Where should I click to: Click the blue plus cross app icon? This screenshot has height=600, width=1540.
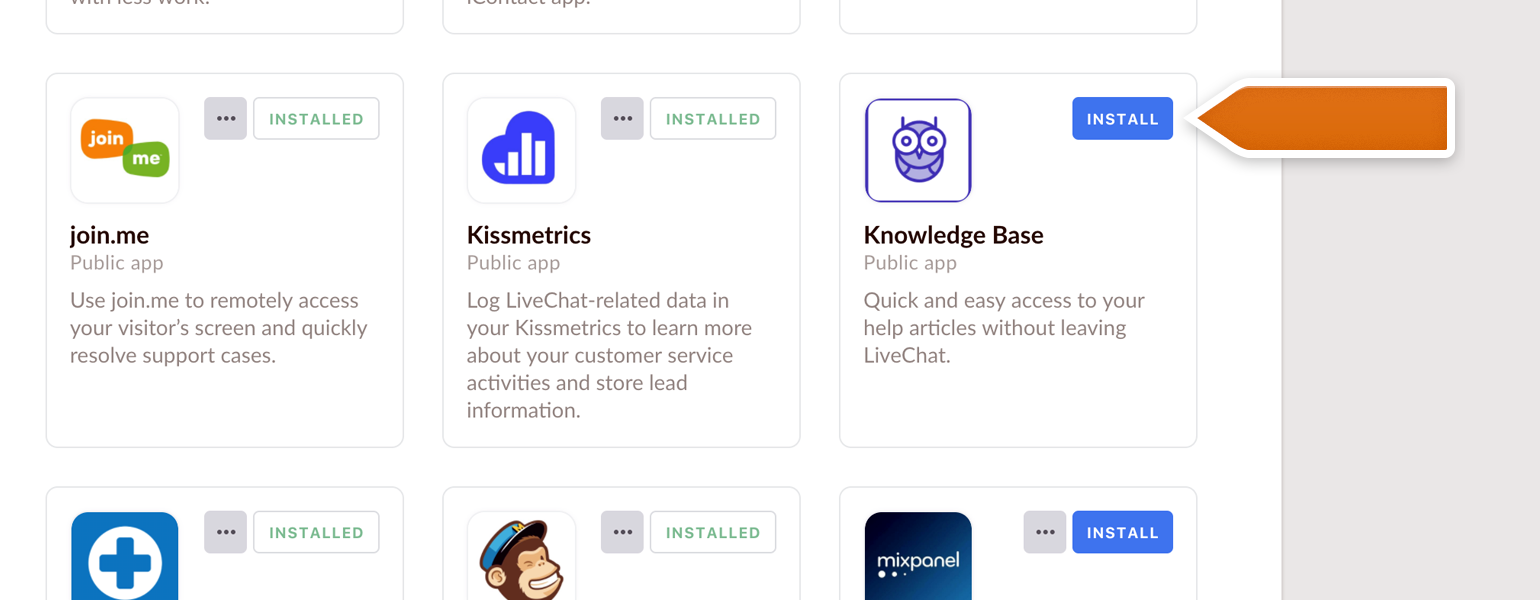coord(125,555)
